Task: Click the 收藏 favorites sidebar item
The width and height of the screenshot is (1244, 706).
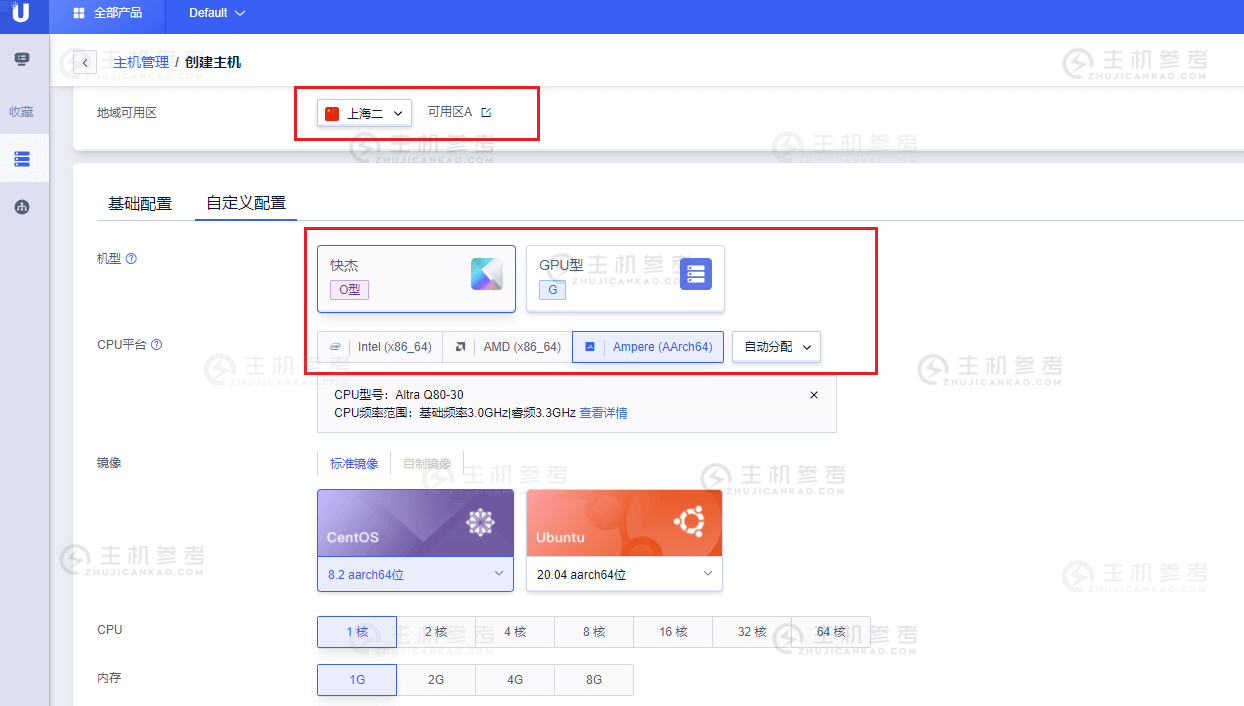Action: (x=22, y=112)
